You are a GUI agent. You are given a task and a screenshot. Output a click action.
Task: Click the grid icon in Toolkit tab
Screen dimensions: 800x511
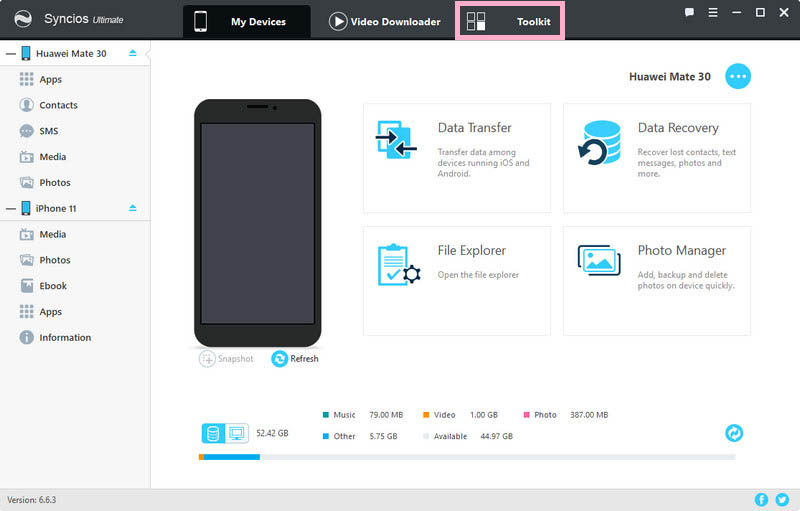tap(476, 21)
